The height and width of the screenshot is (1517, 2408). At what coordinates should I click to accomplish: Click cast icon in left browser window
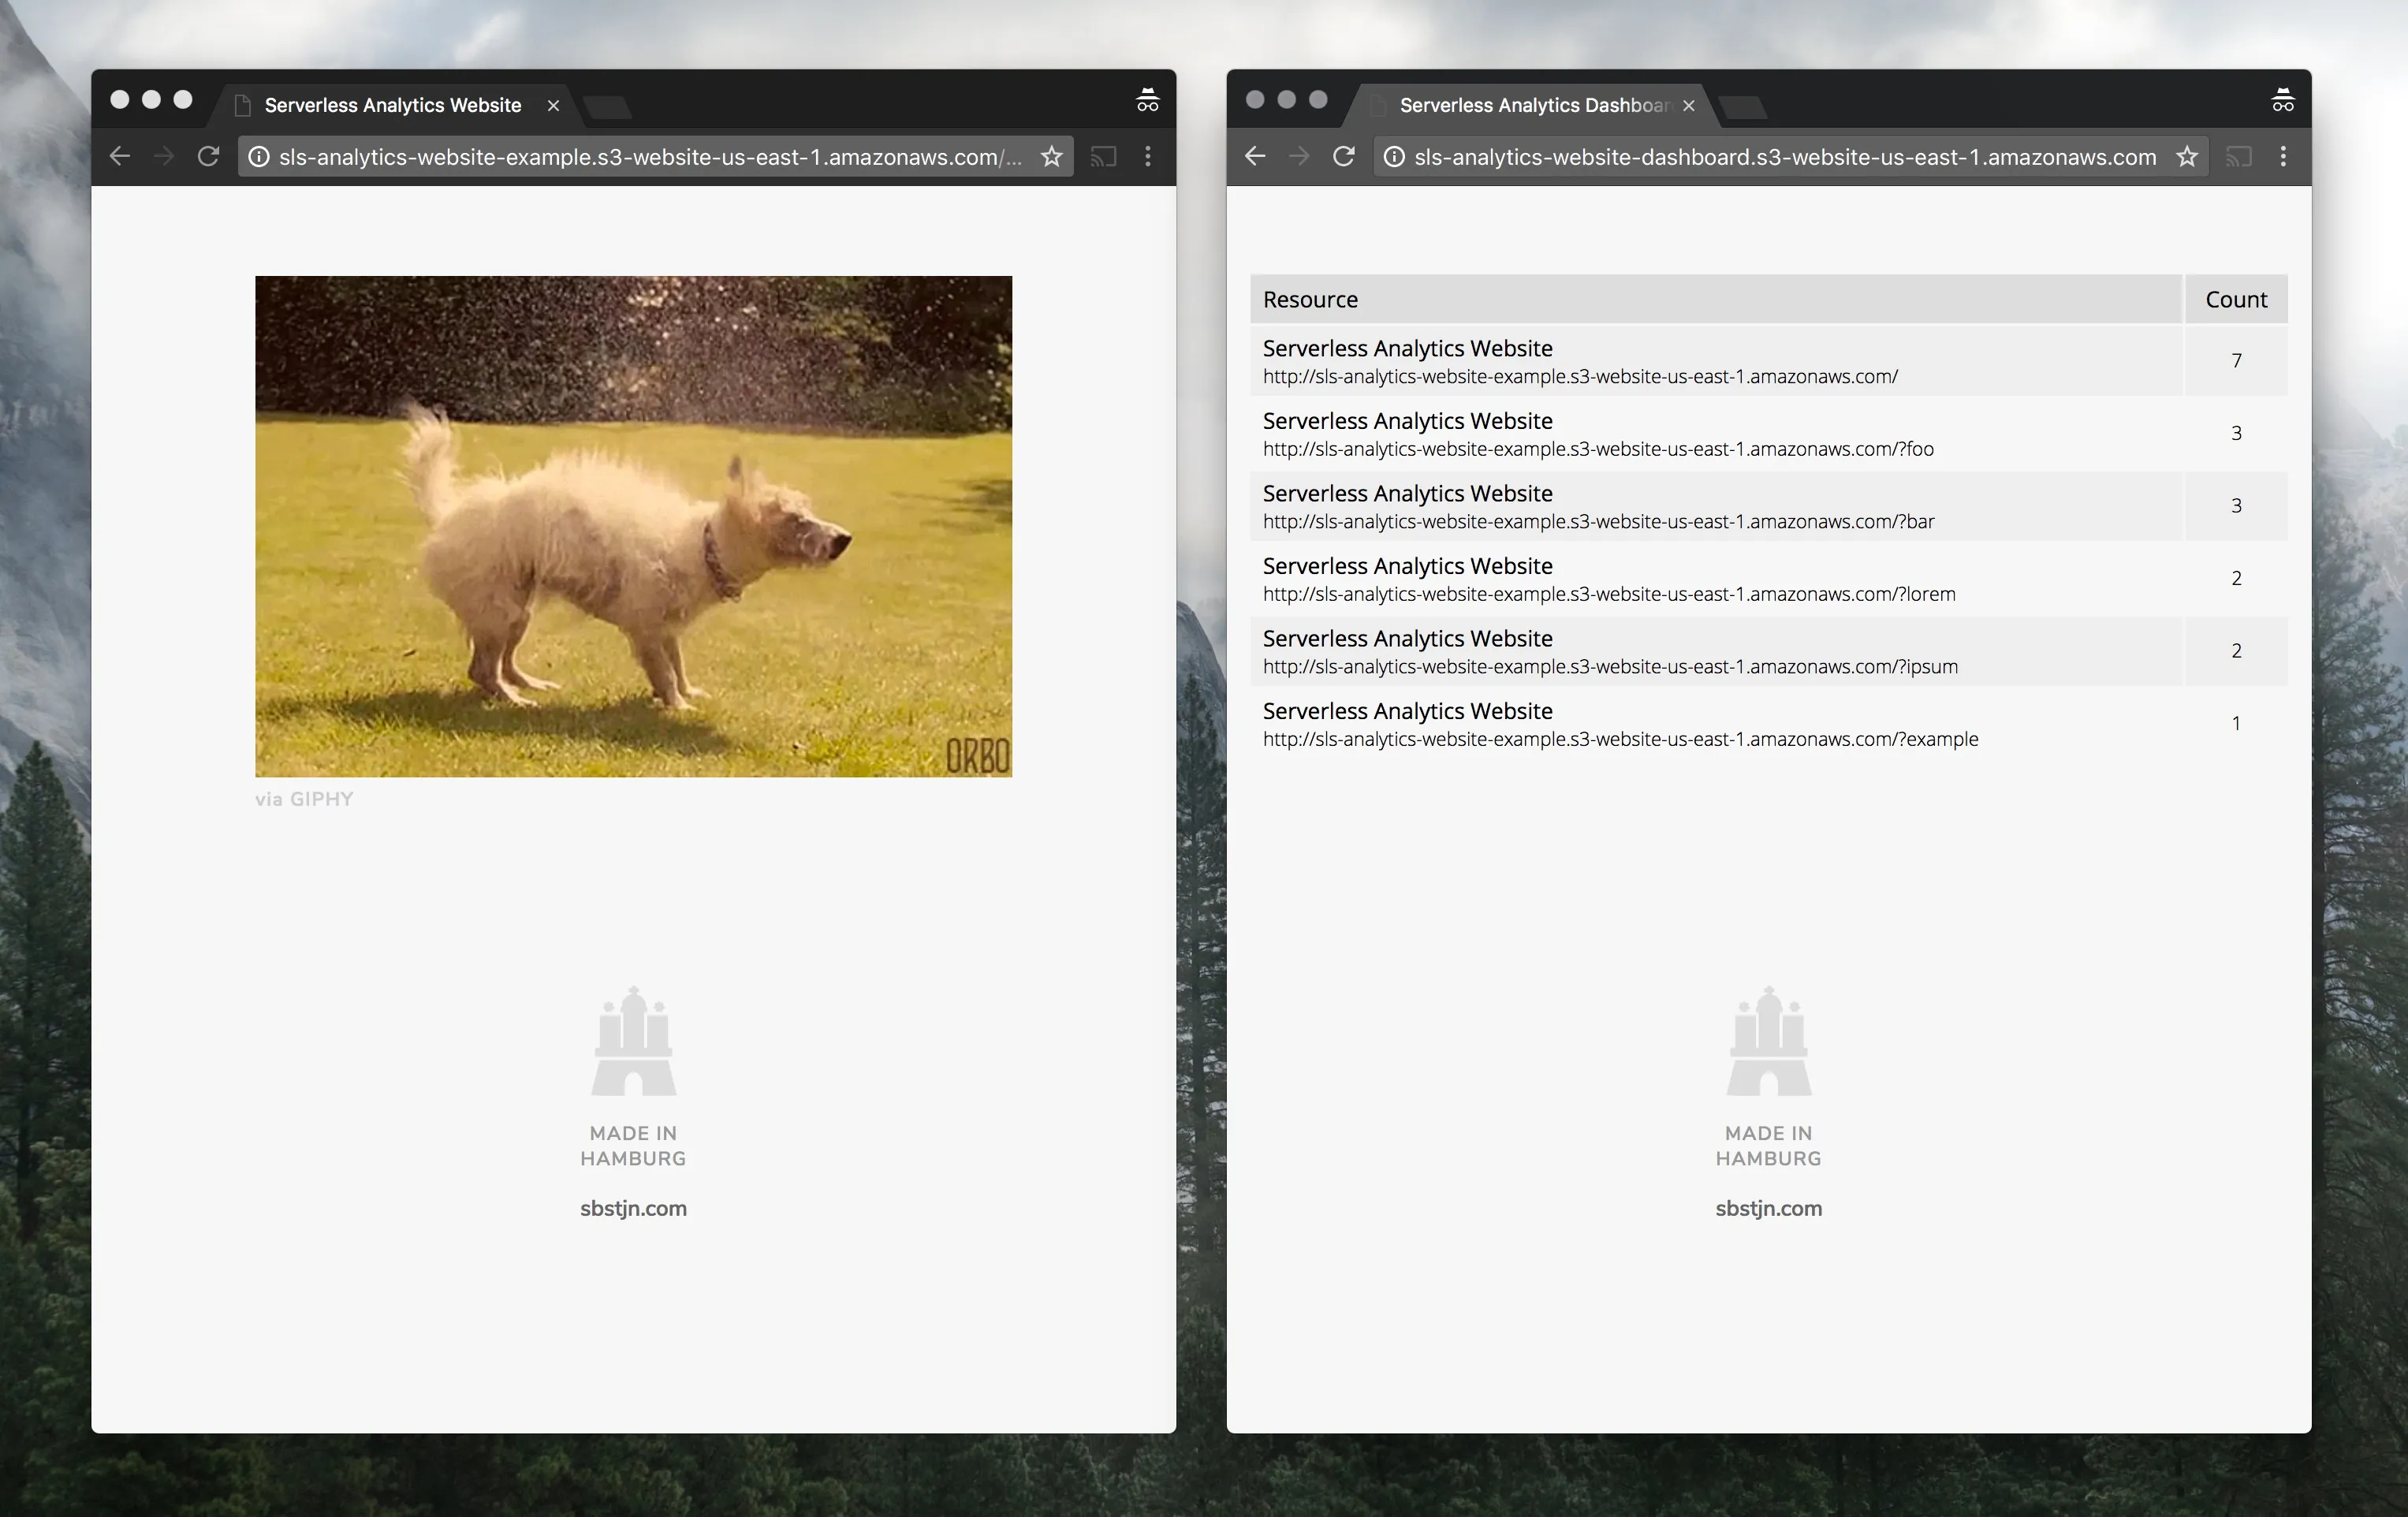(x=1103, y=157)
